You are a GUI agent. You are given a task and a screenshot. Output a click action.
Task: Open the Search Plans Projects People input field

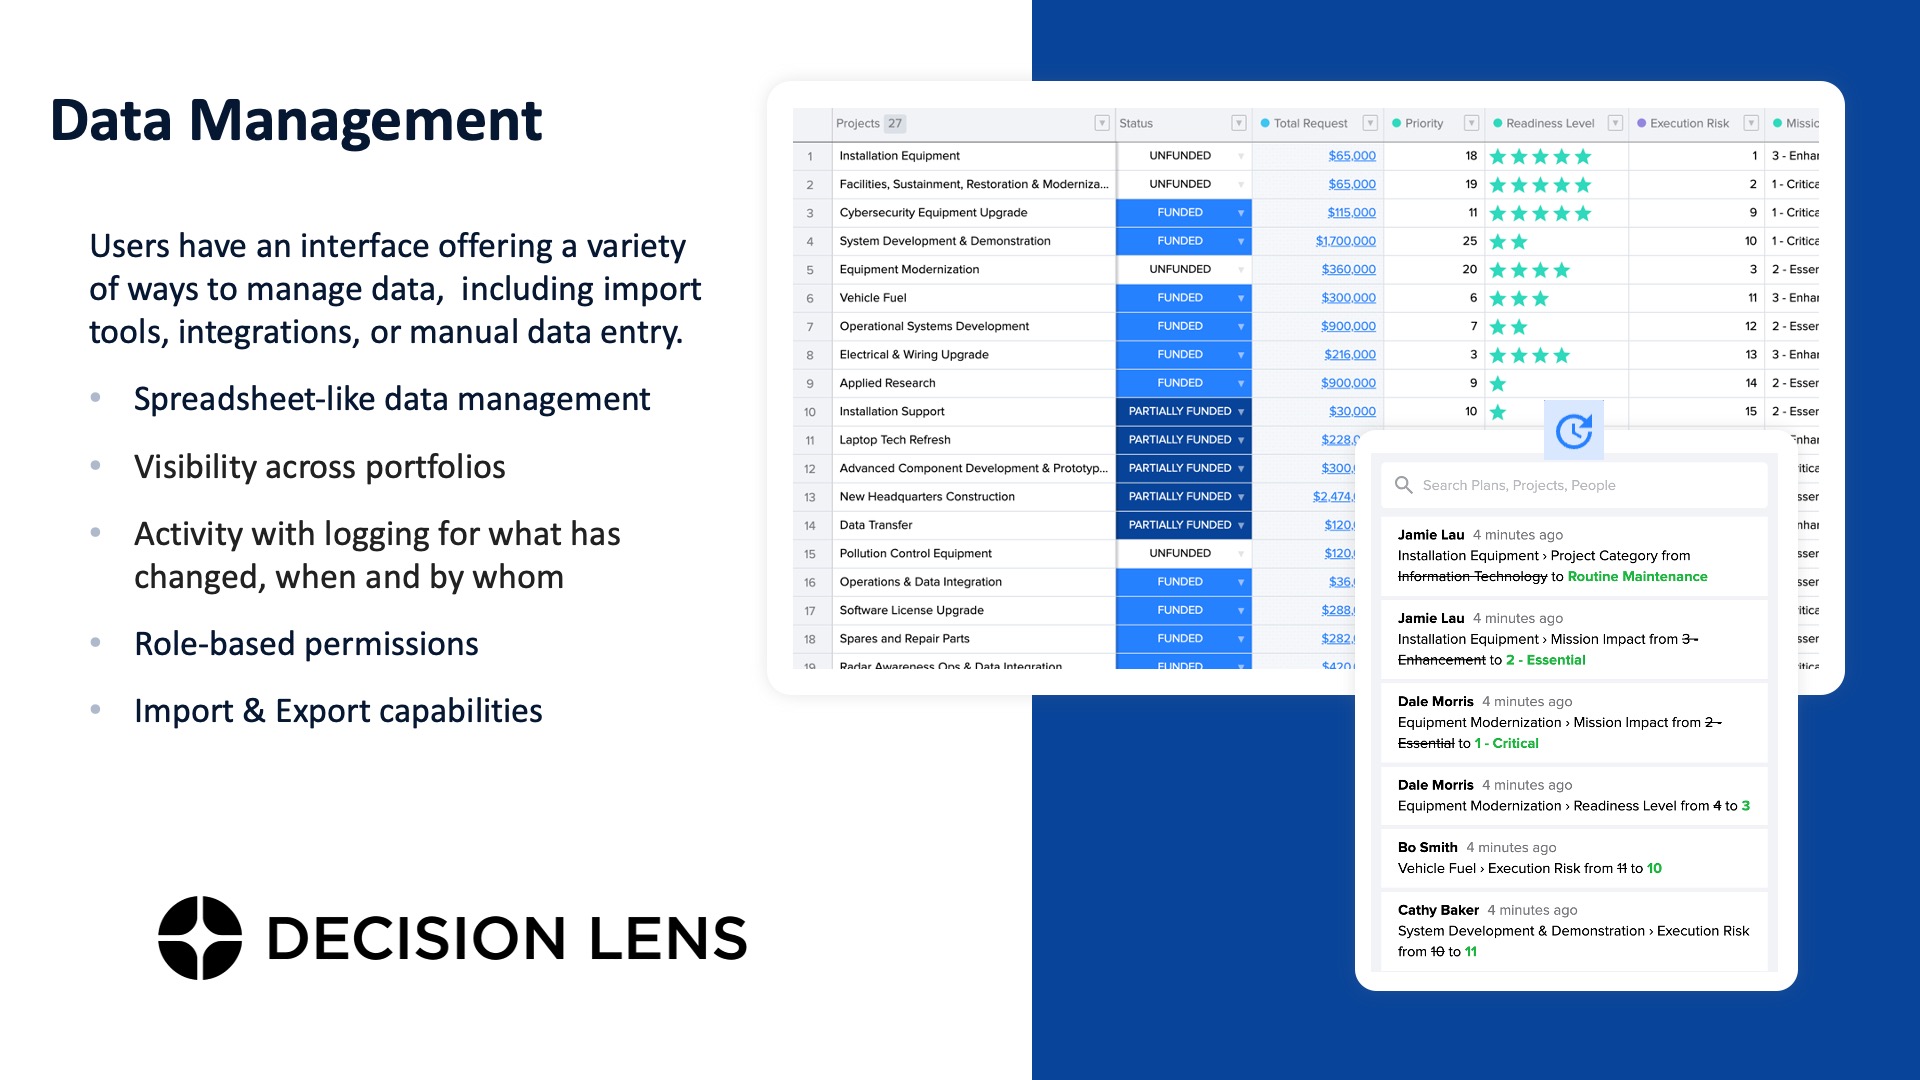tap(1576, 484)
